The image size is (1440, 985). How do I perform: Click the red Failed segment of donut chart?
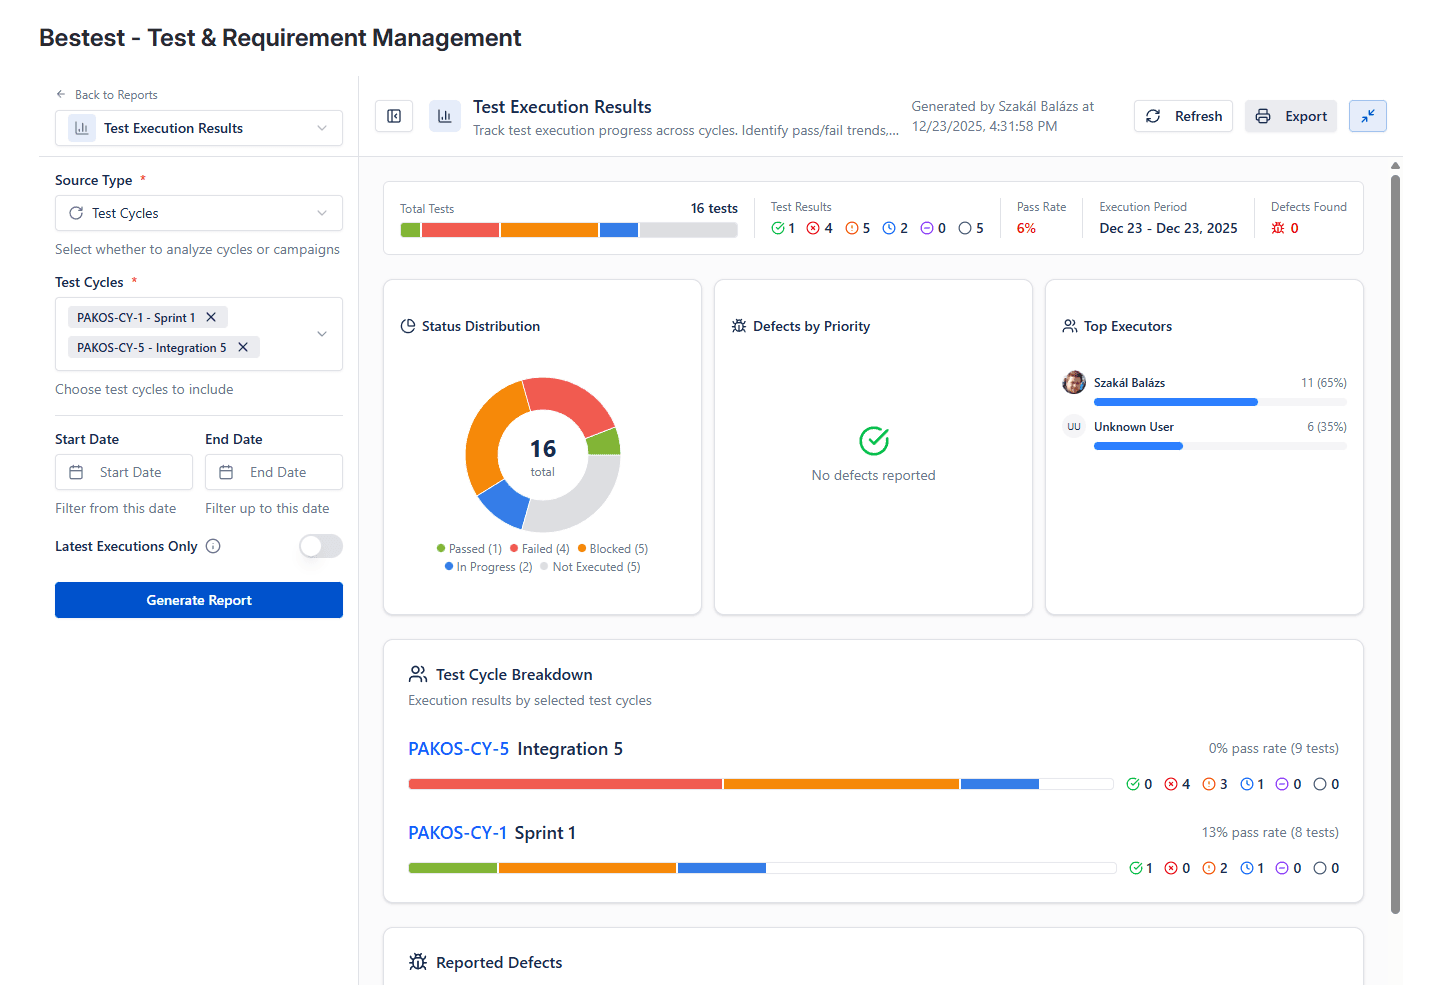(x=570, y=400)
